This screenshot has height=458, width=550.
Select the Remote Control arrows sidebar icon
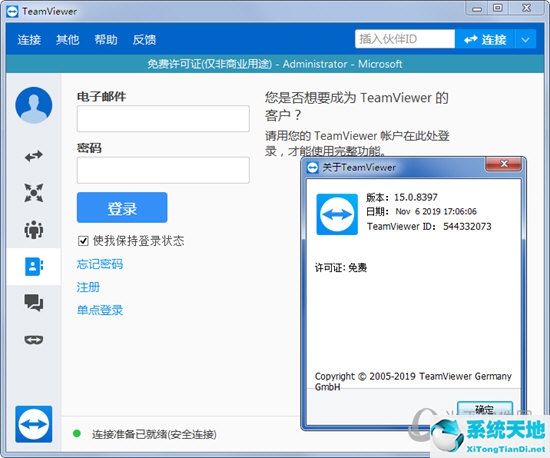pos(34,156)
